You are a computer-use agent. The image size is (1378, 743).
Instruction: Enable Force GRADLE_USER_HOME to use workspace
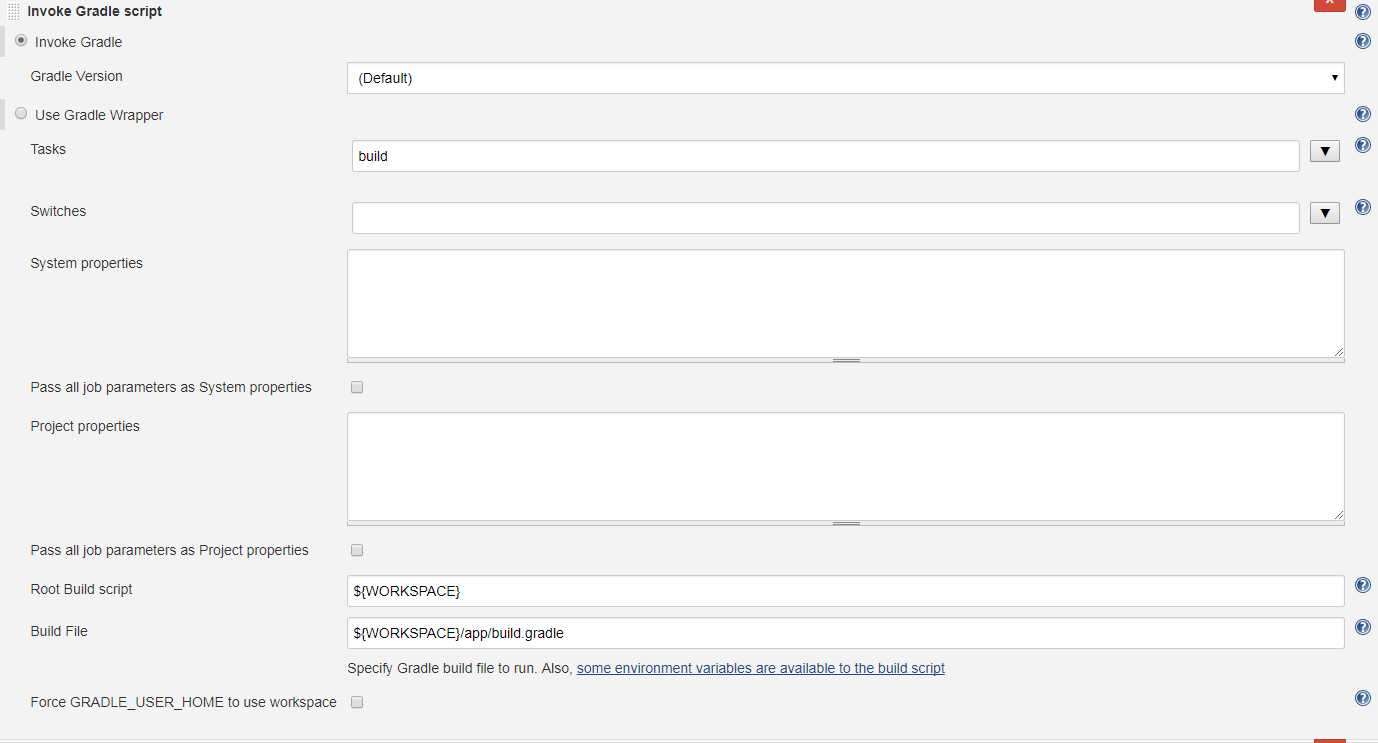(357, 702)
